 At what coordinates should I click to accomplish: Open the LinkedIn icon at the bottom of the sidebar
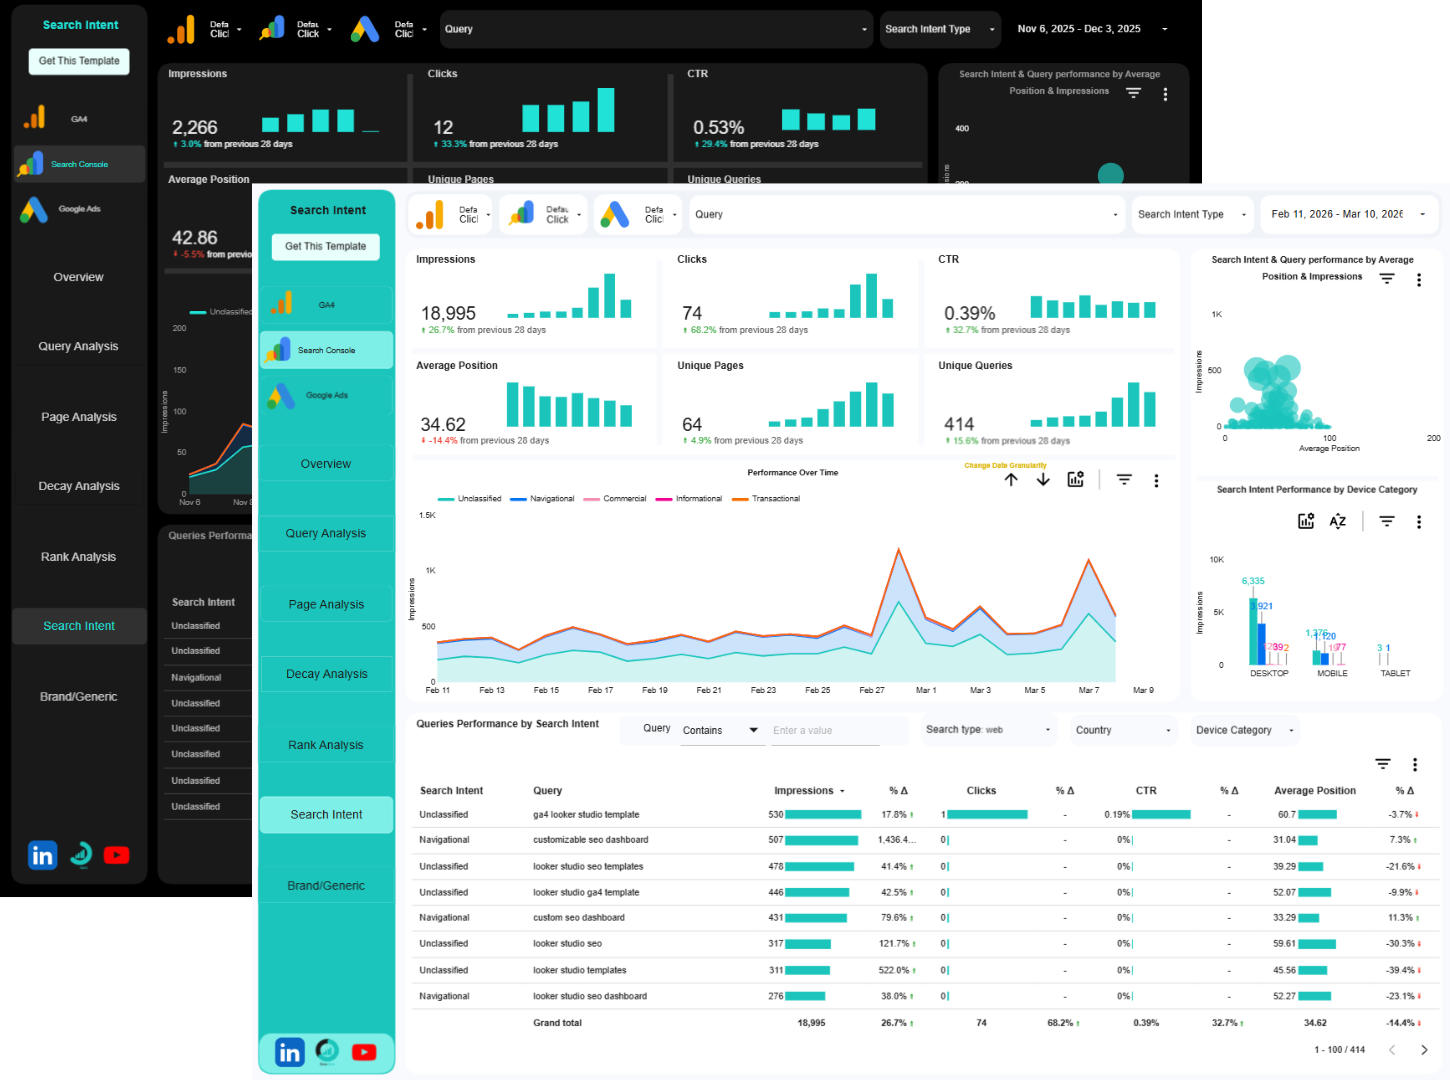pos(289,1052)
